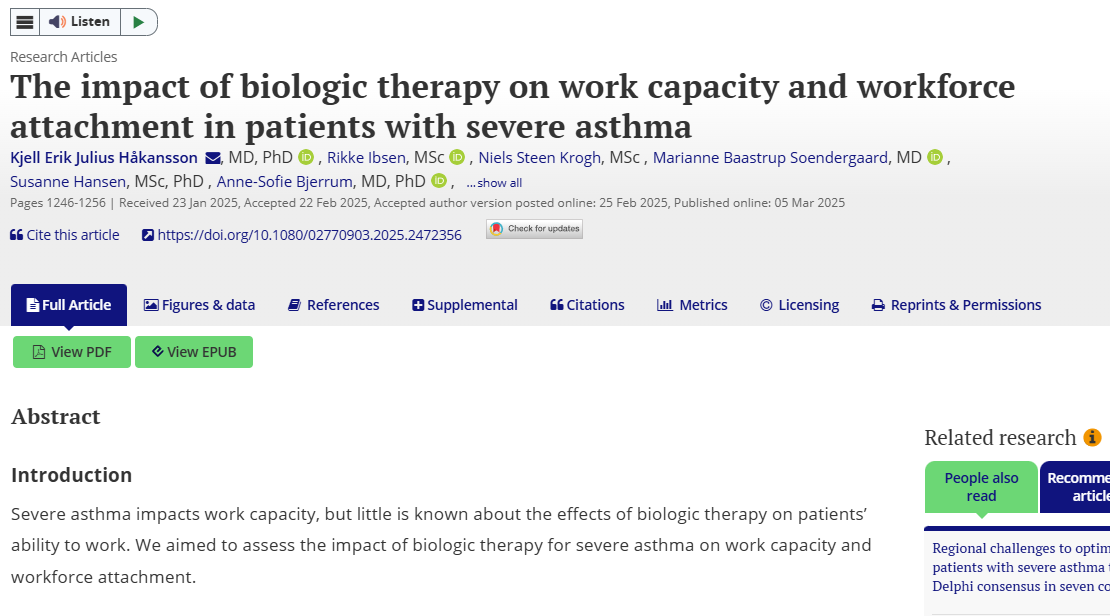Viewport: 1110px width, 616px height.
Task: Open the Supplemental section
Action: (464, 304)
